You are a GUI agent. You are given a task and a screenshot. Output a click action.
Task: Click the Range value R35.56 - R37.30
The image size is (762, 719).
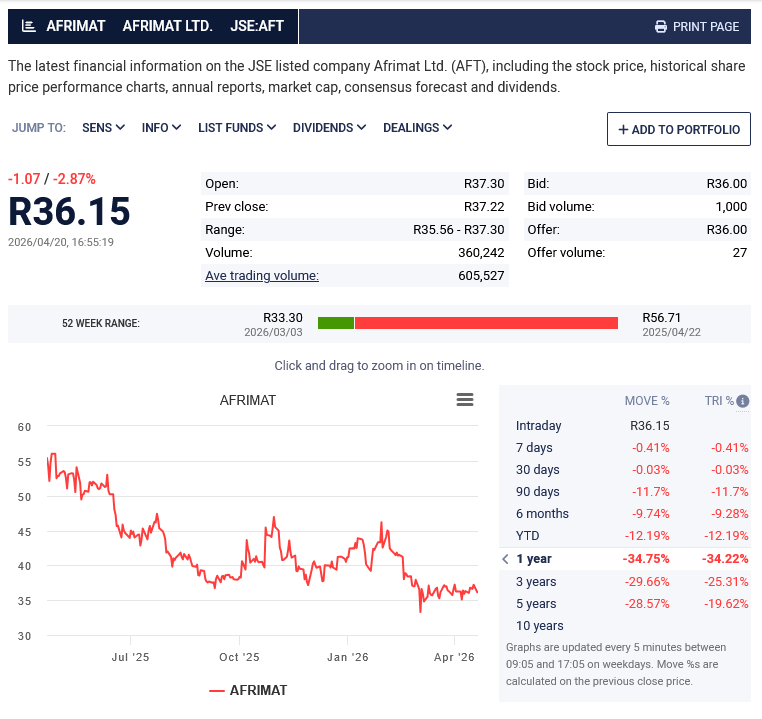coord(459,229)
